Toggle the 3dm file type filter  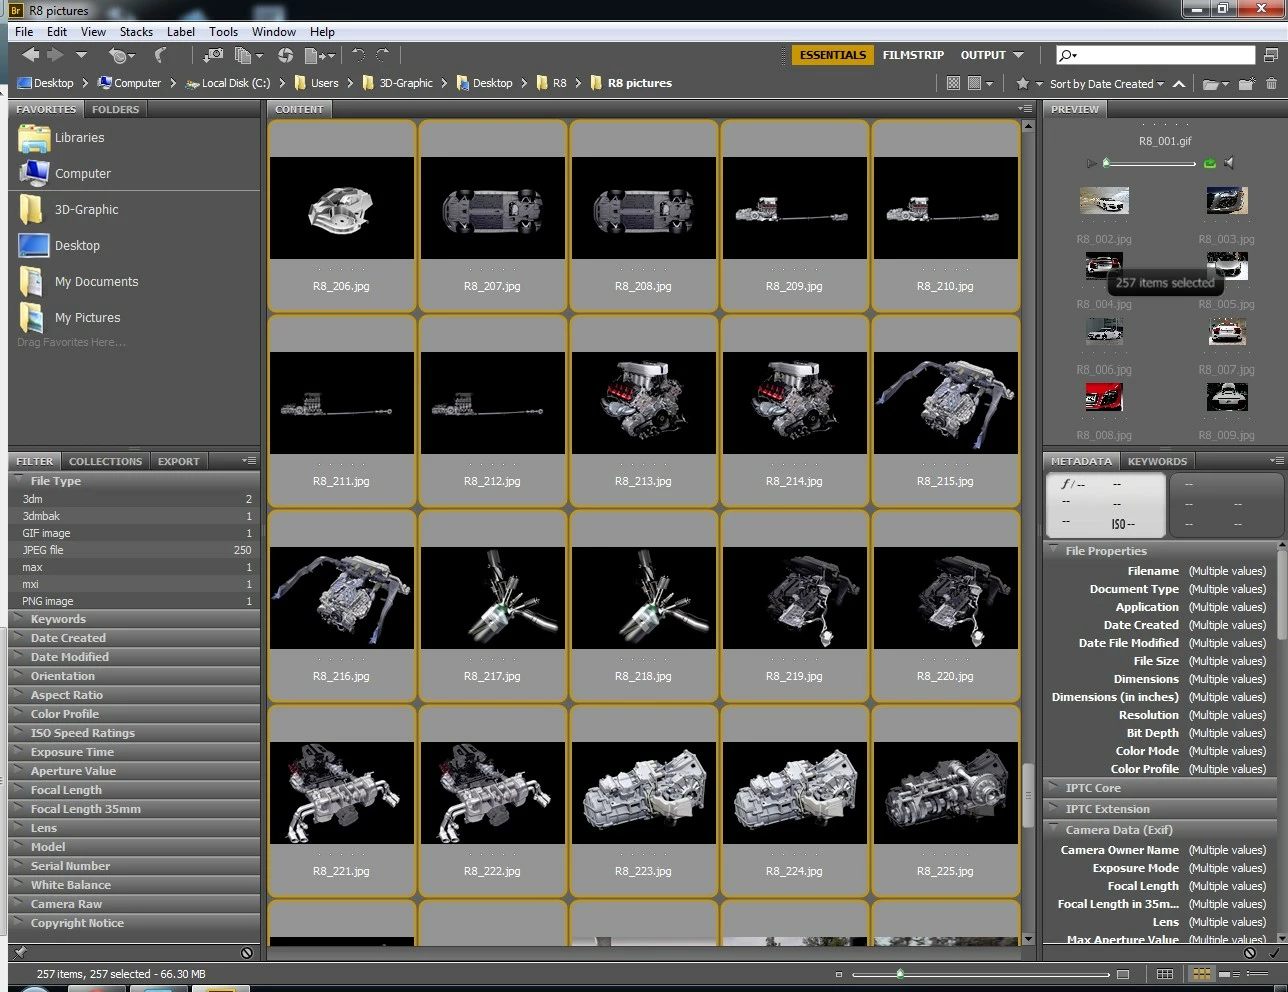[x=134, y=499]
